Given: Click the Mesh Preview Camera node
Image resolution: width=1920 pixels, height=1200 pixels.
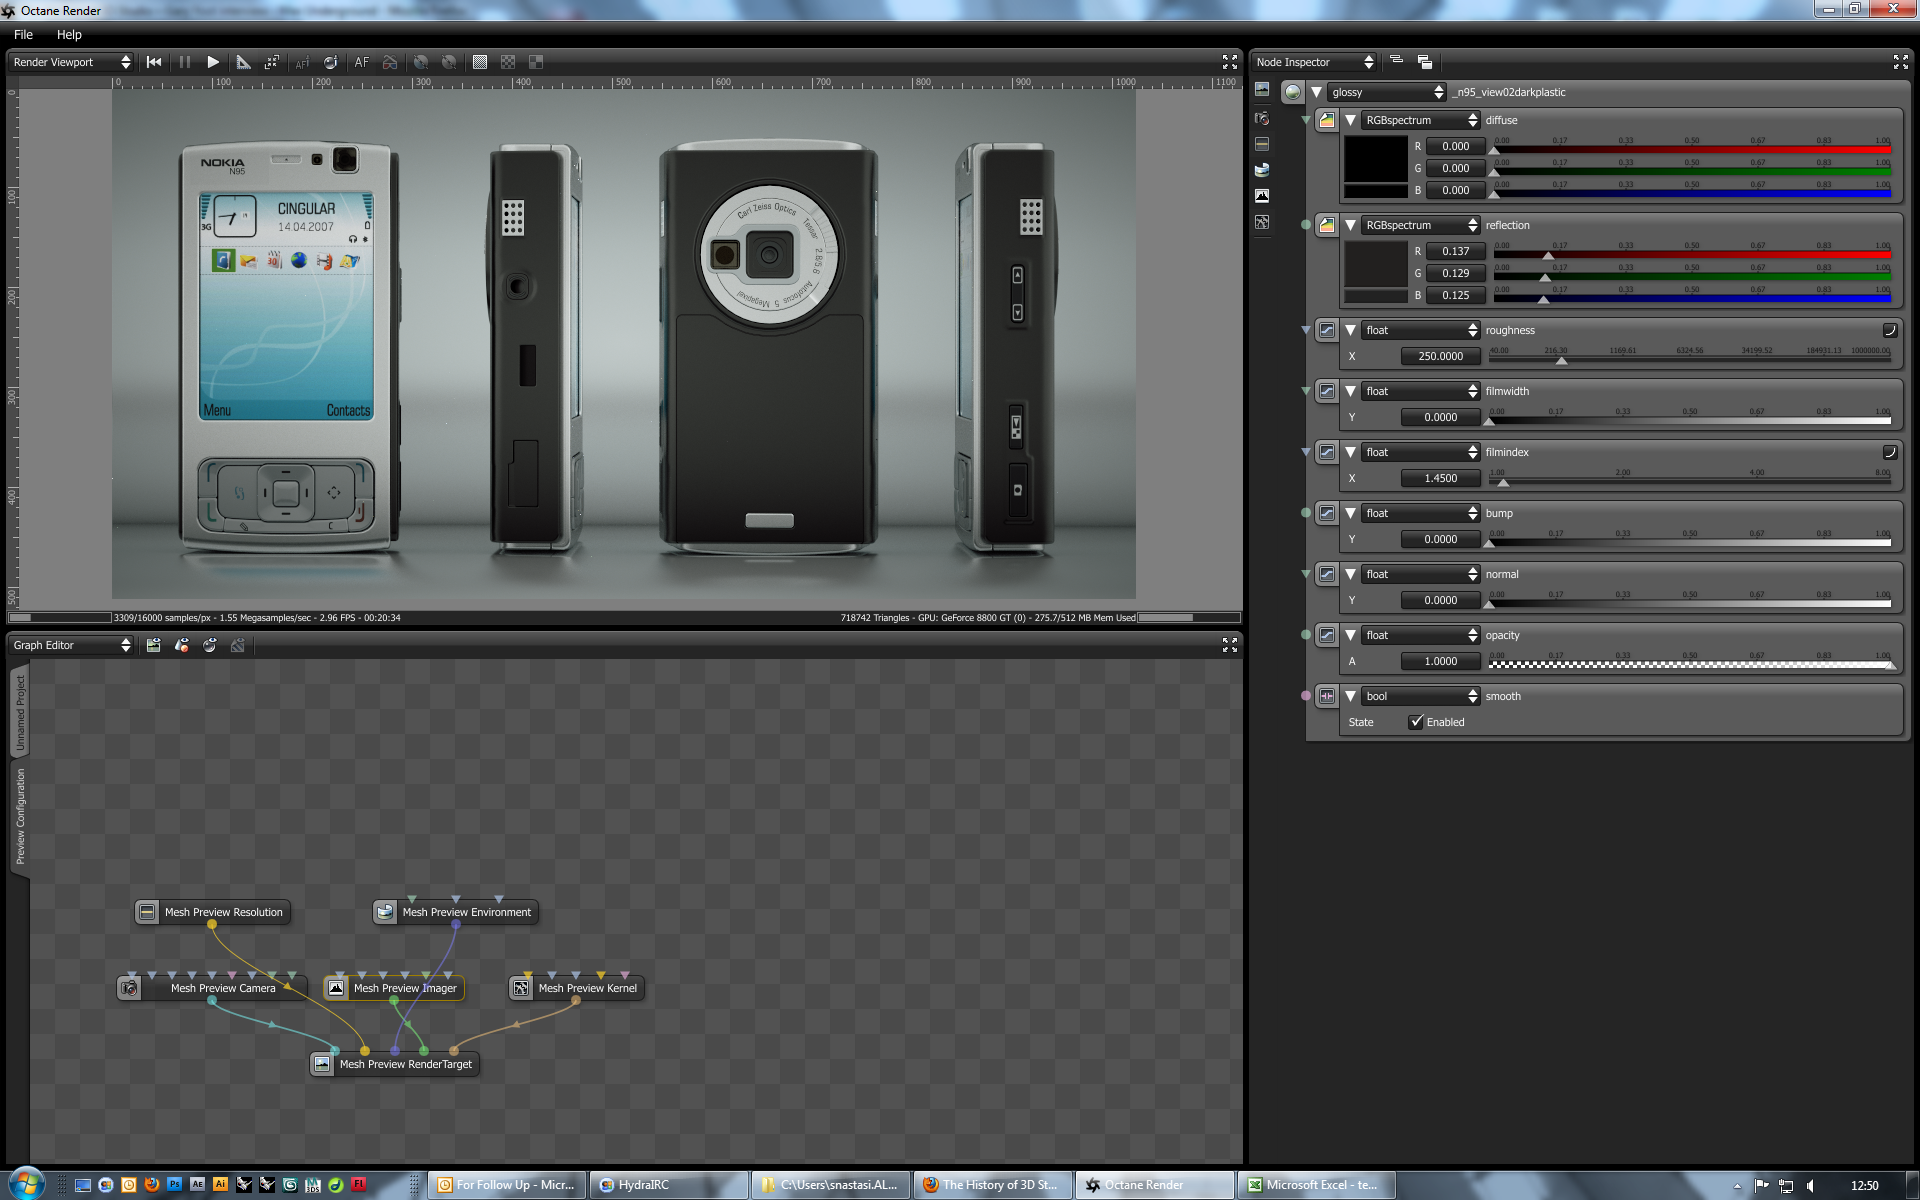Looking at the screenshot, I should pos(222,988).
